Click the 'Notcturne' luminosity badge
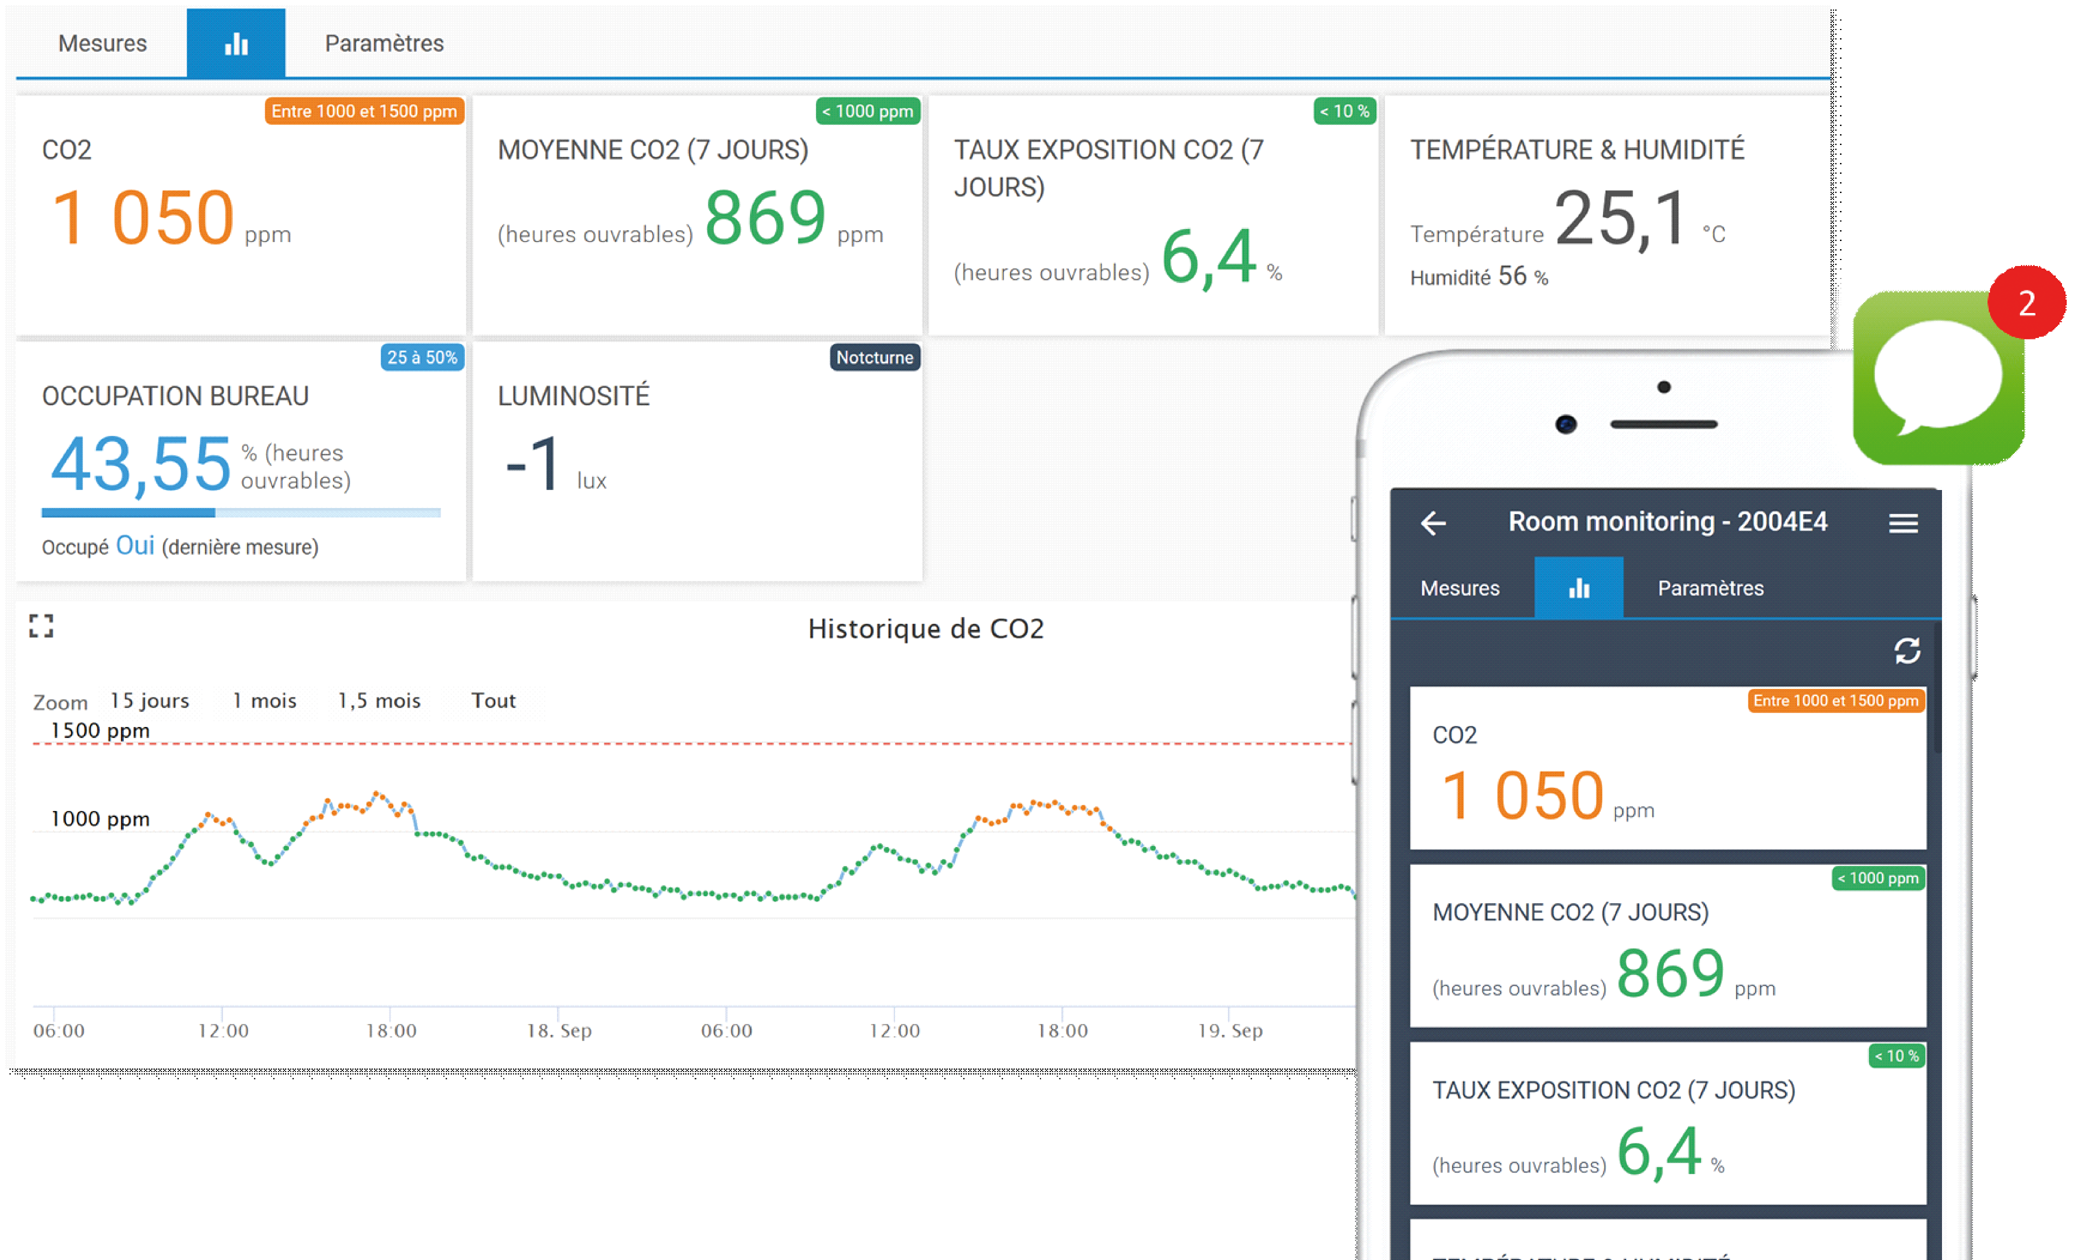Viewport: 2100px width, 1260px height. (874, 357)
